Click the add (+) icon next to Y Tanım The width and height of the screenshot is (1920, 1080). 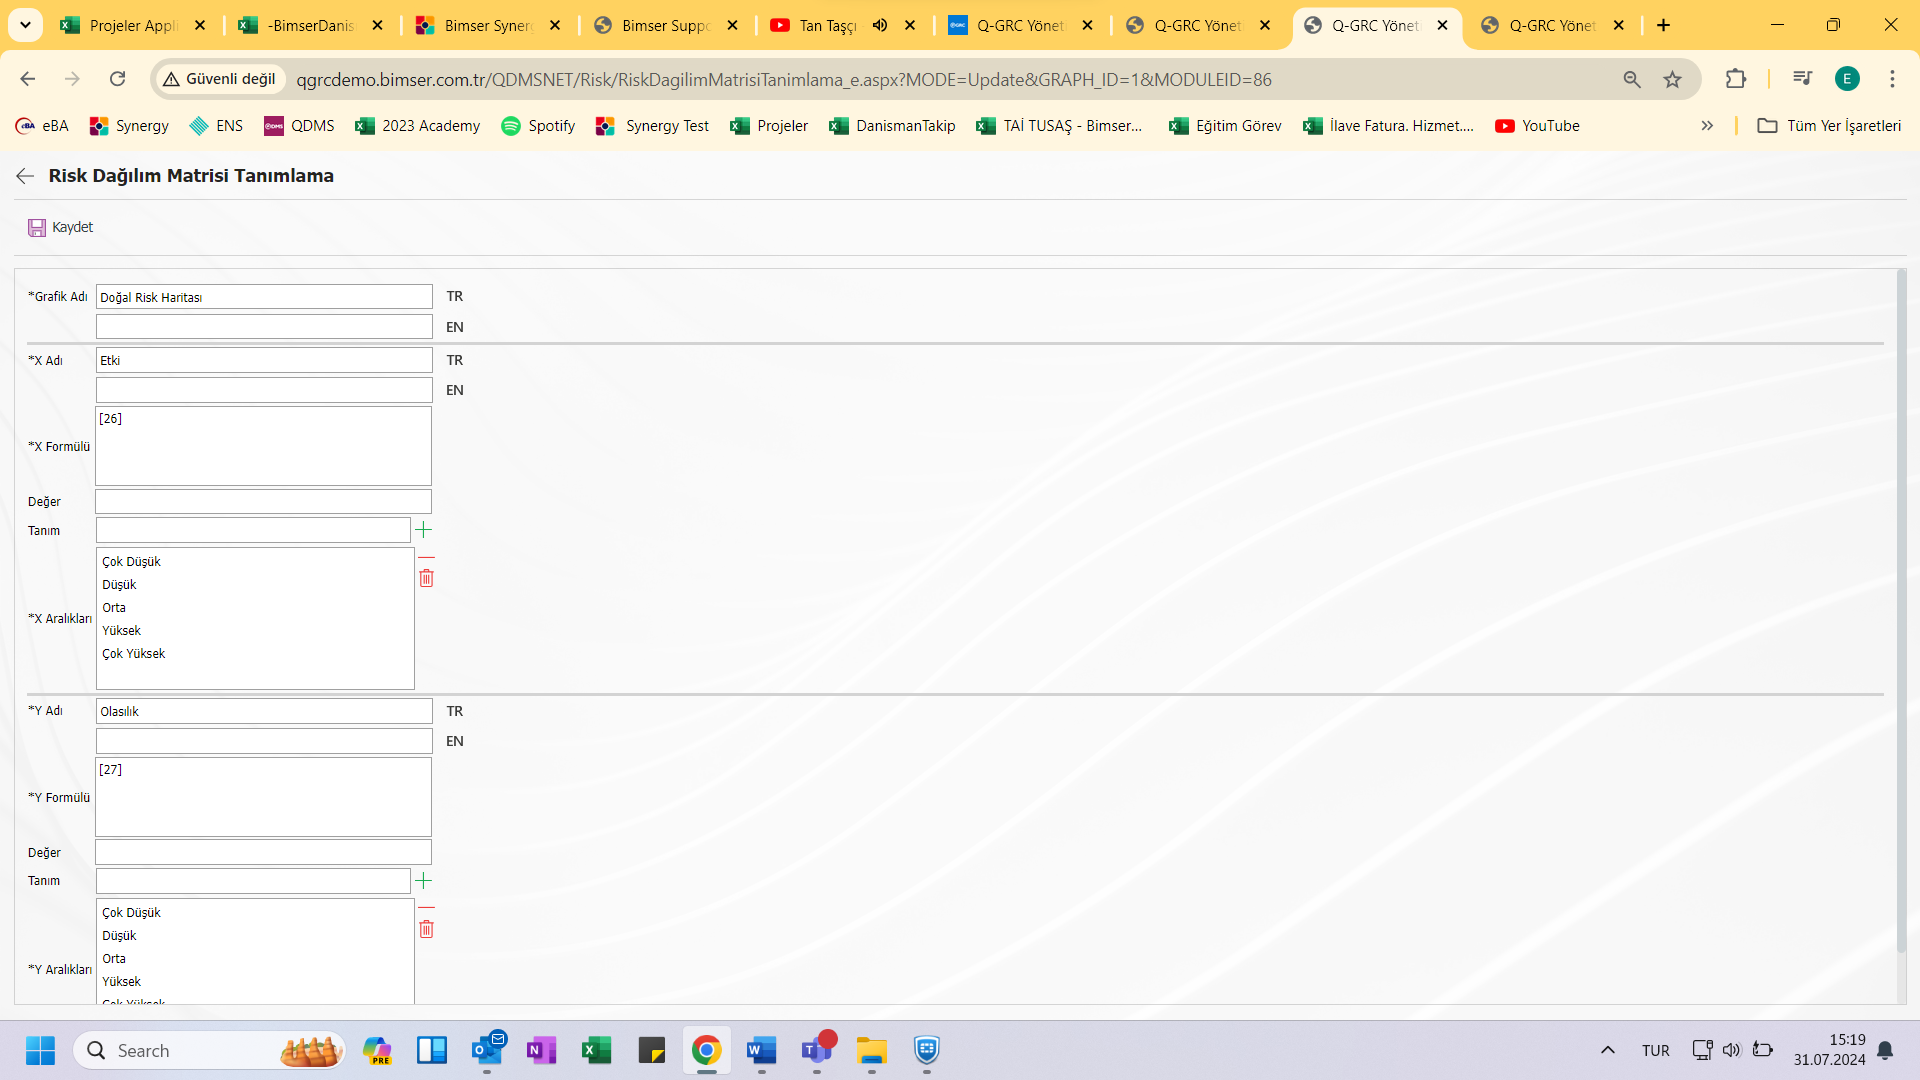point(425,881)
